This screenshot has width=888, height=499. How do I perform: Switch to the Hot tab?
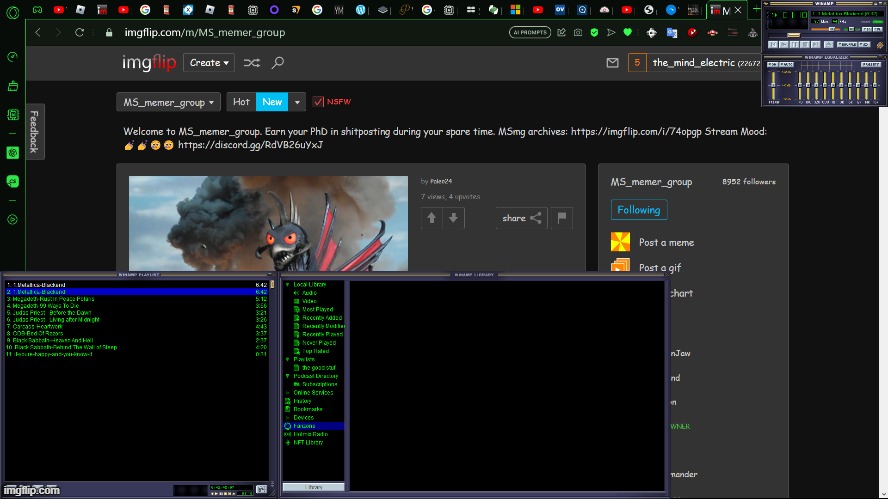(241, 102)
